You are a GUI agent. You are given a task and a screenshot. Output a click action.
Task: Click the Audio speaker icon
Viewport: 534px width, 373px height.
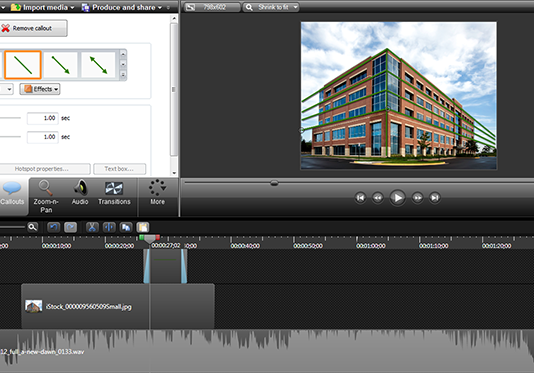point(80,188)
